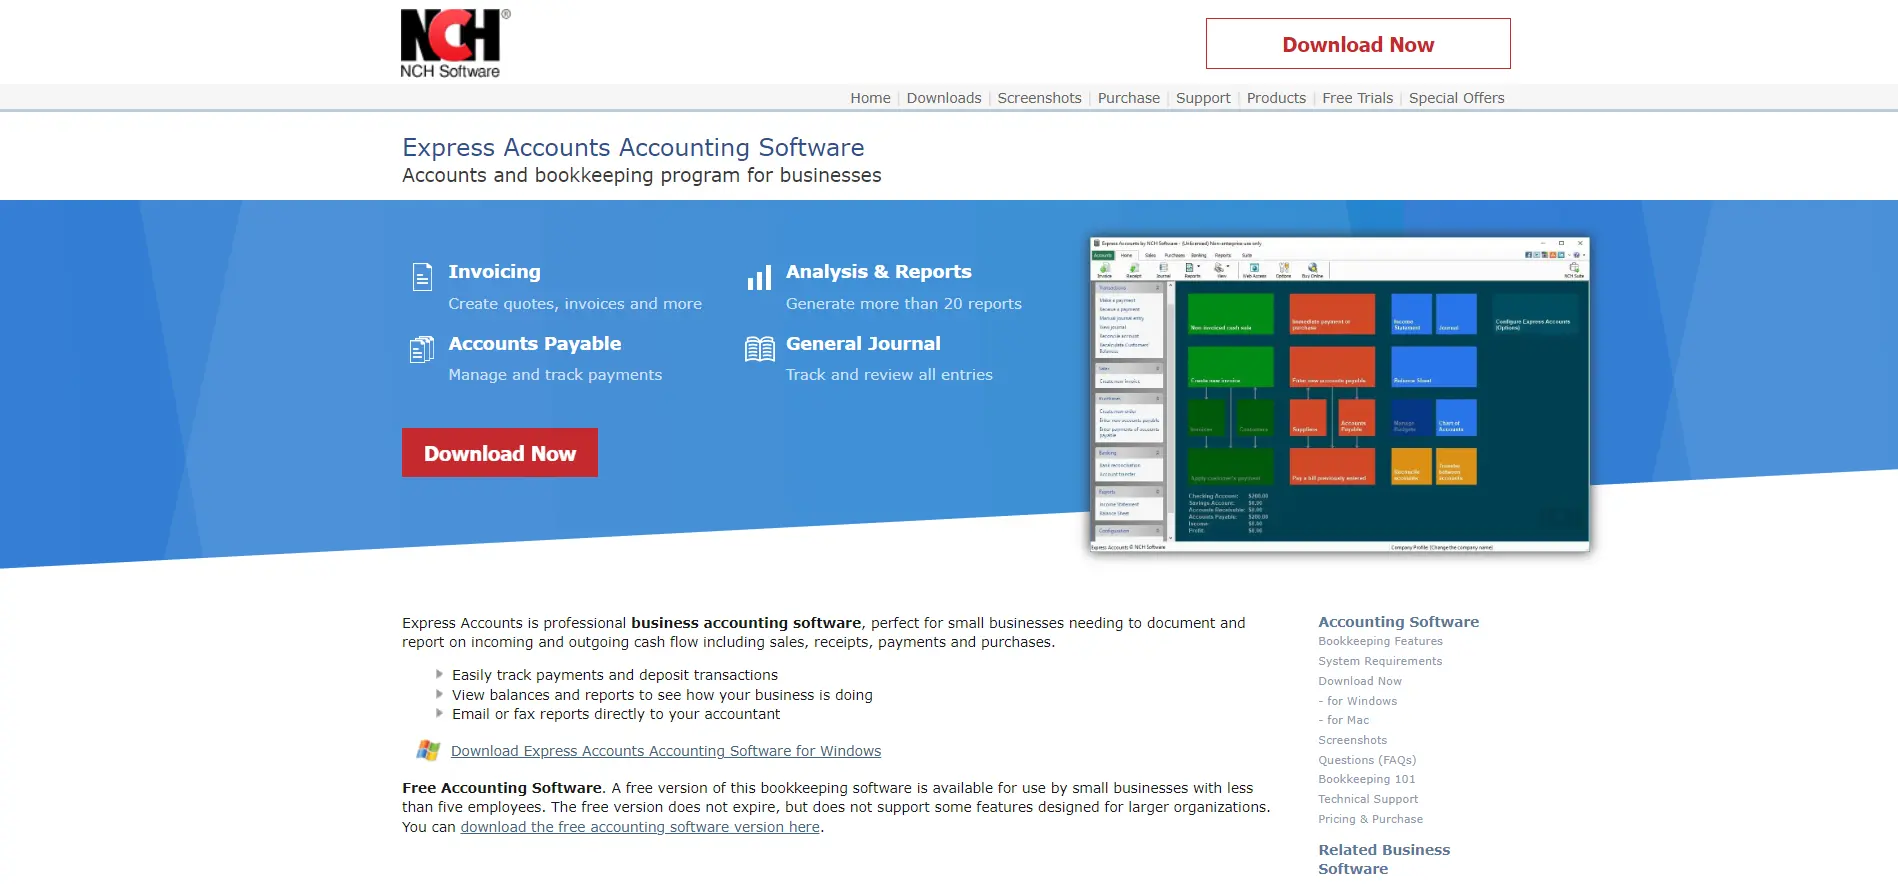Click the Analysis & Reports feature title
This screenshot has height=884, width=1898.
tap(878, 271)
